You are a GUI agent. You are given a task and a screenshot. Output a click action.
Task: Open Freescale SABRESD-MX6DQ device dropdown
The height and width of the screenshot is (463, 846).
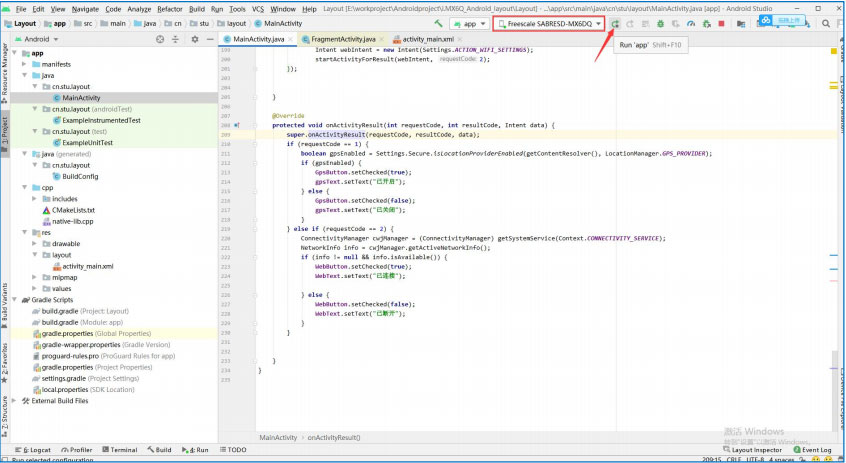point(548,24)
